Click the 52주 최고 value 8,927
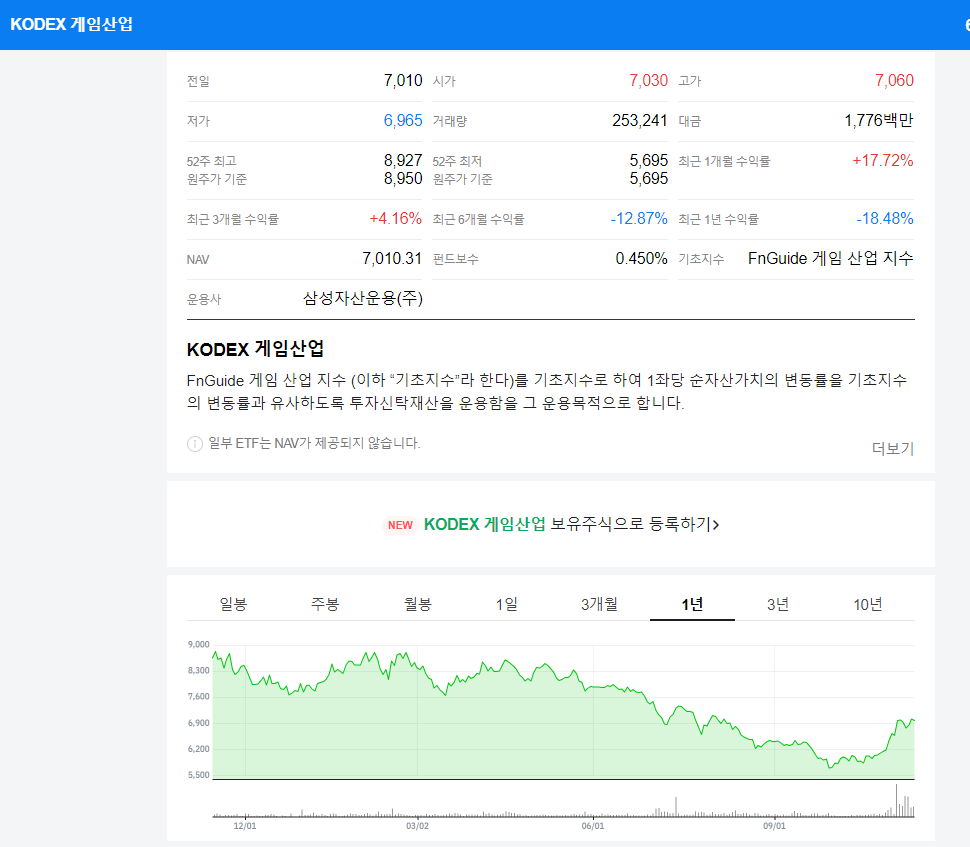970x847 pixels. 403,161
